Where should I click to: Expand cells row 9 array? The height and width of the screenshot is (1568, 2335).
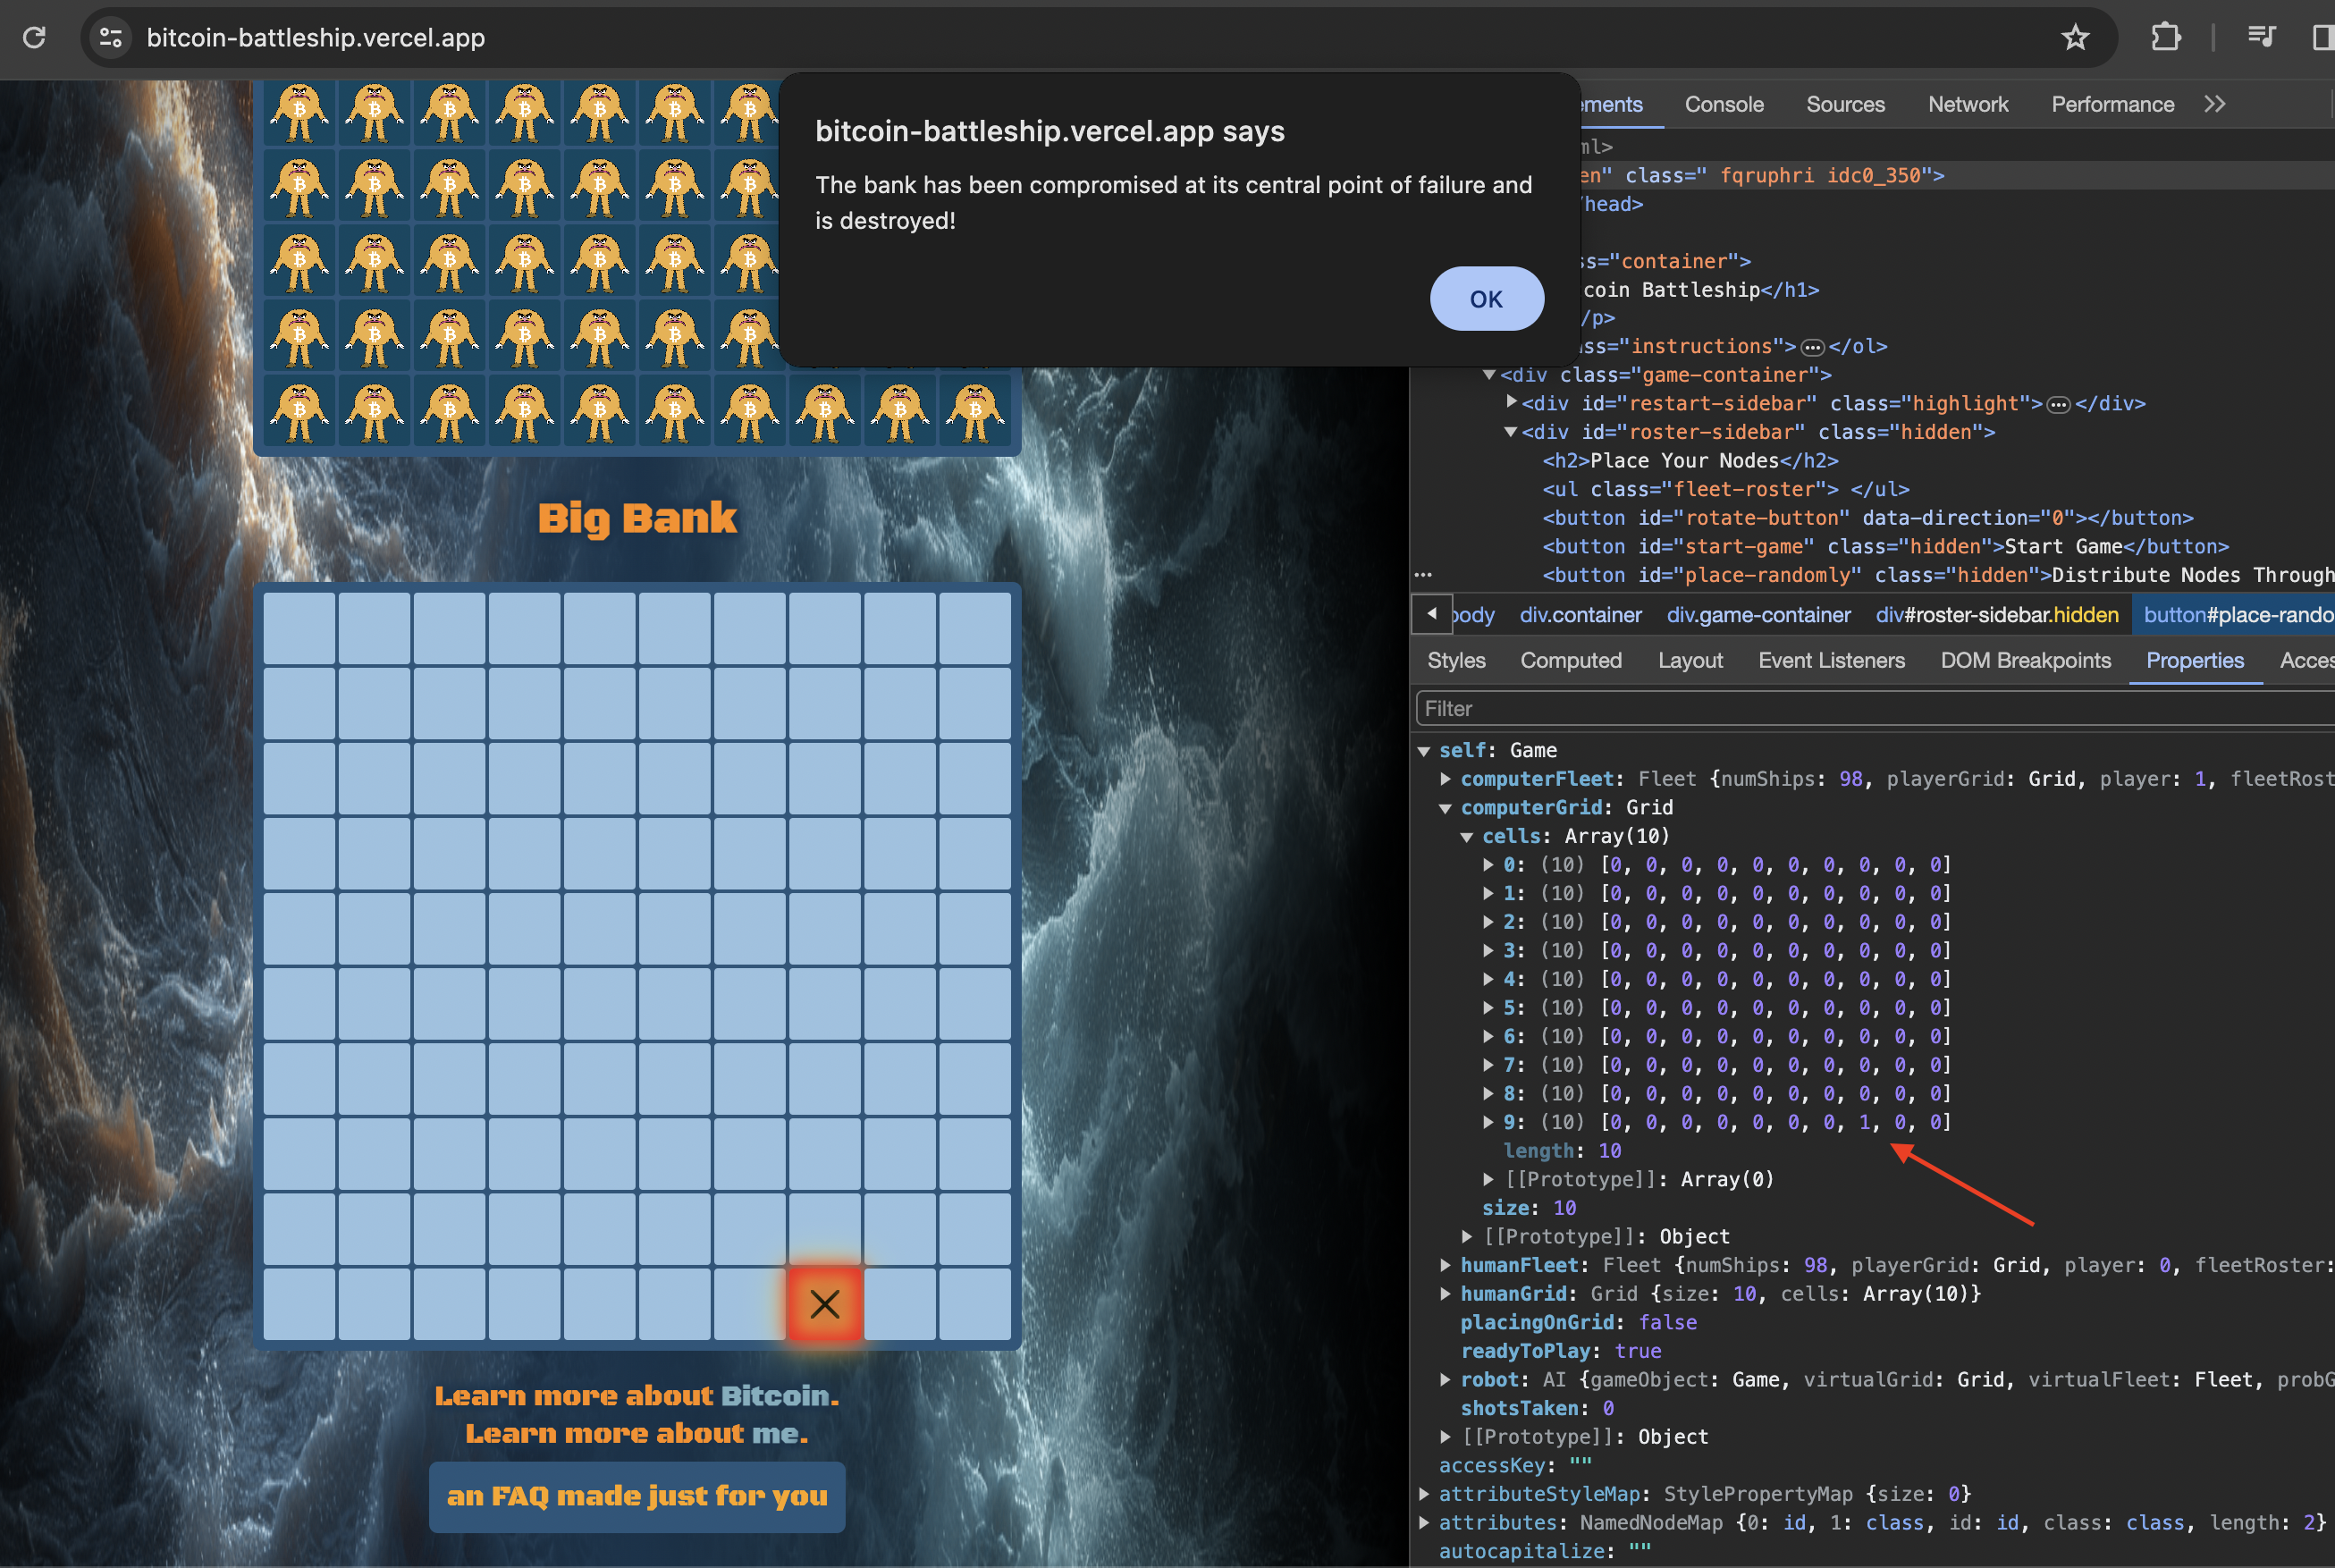1488,1122
